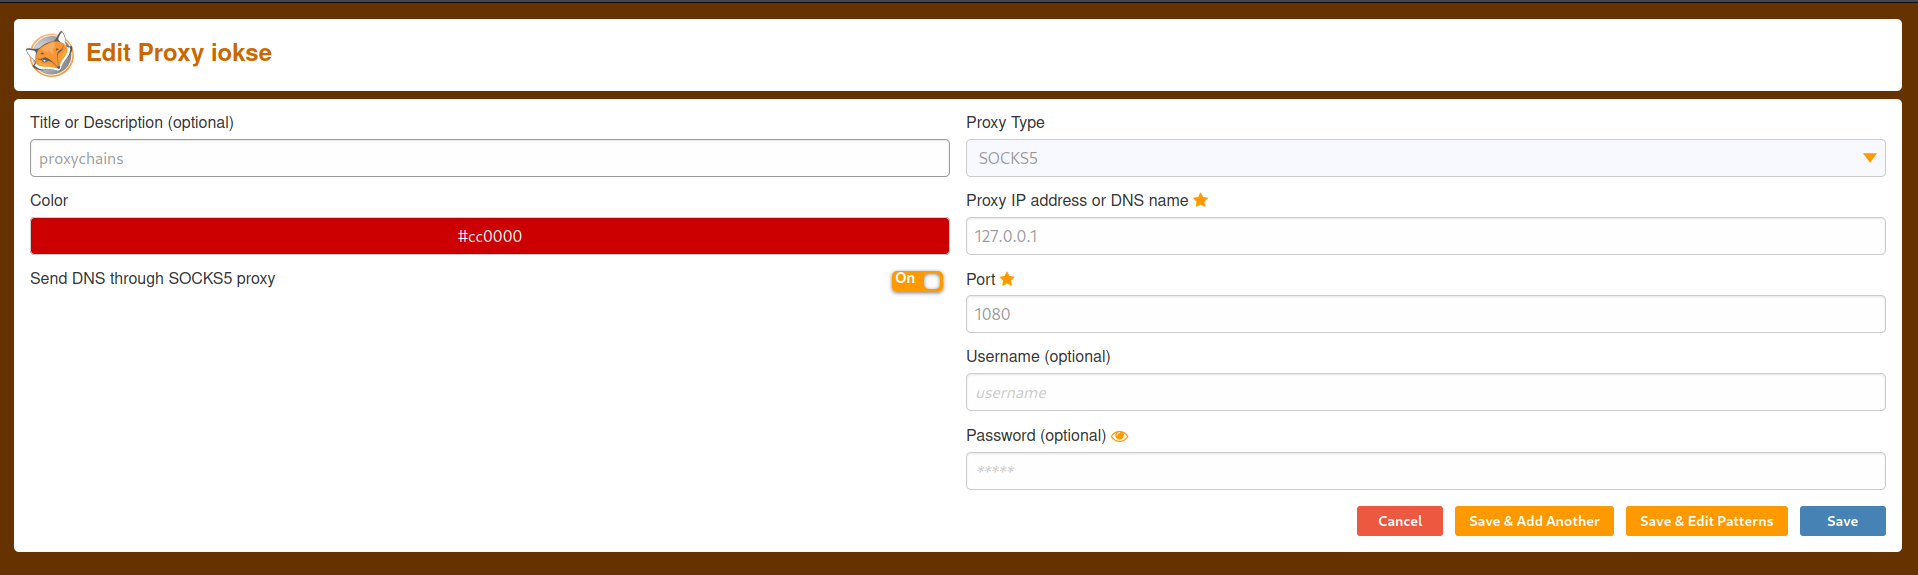Click the Password input box
Image resolution: width=1918 pixels, height=575 pixels.
click(x=1425, y=471)
